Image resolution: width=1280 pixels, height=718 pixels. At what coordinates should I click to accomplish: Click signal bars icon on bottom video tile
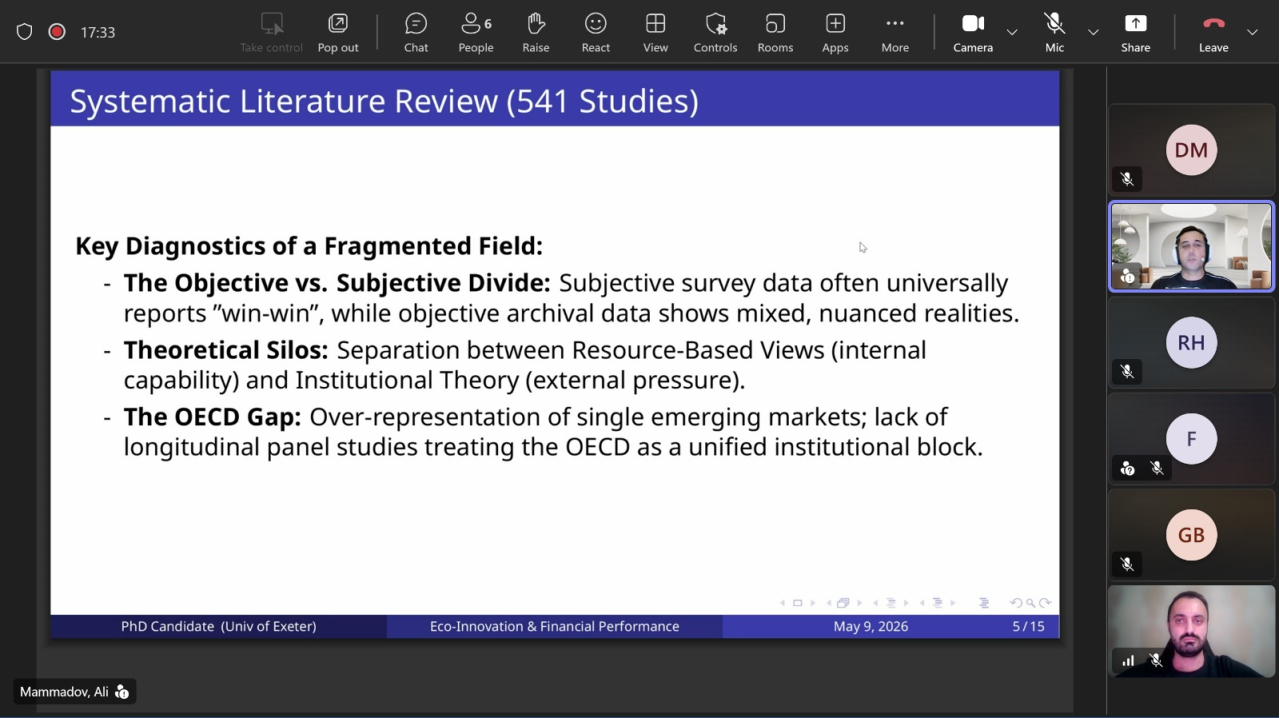[x=1128, y=660]
